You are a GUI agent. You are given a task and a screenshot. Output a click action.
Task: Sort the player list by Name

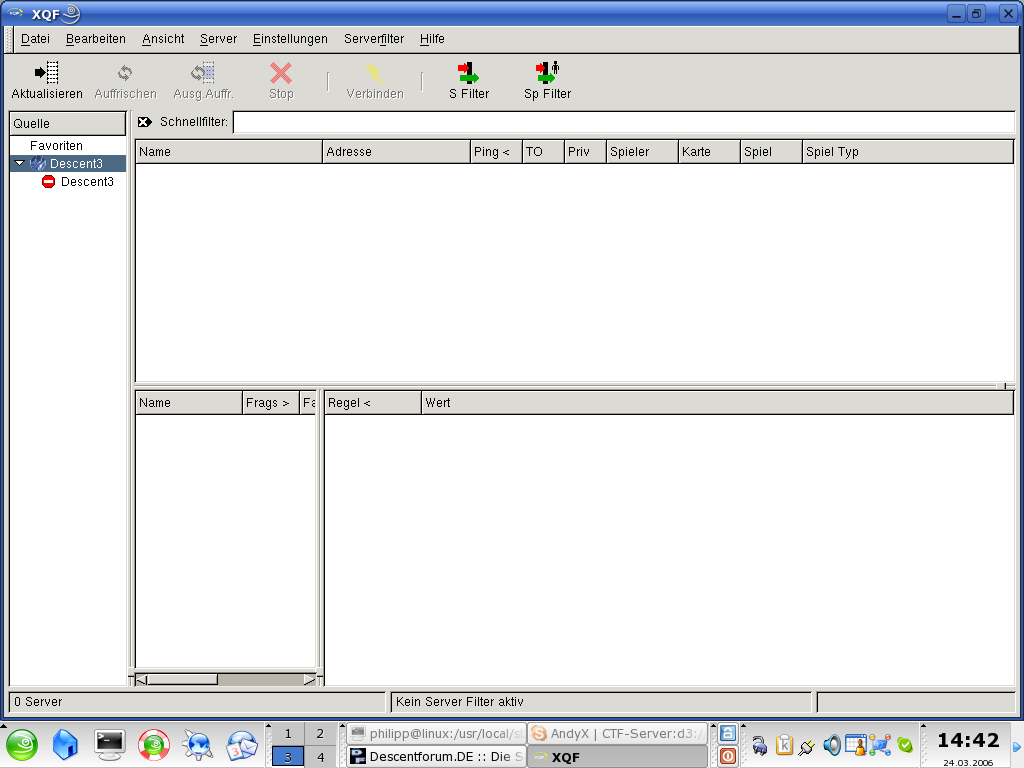pyautogui.click(x=189, y=403)
